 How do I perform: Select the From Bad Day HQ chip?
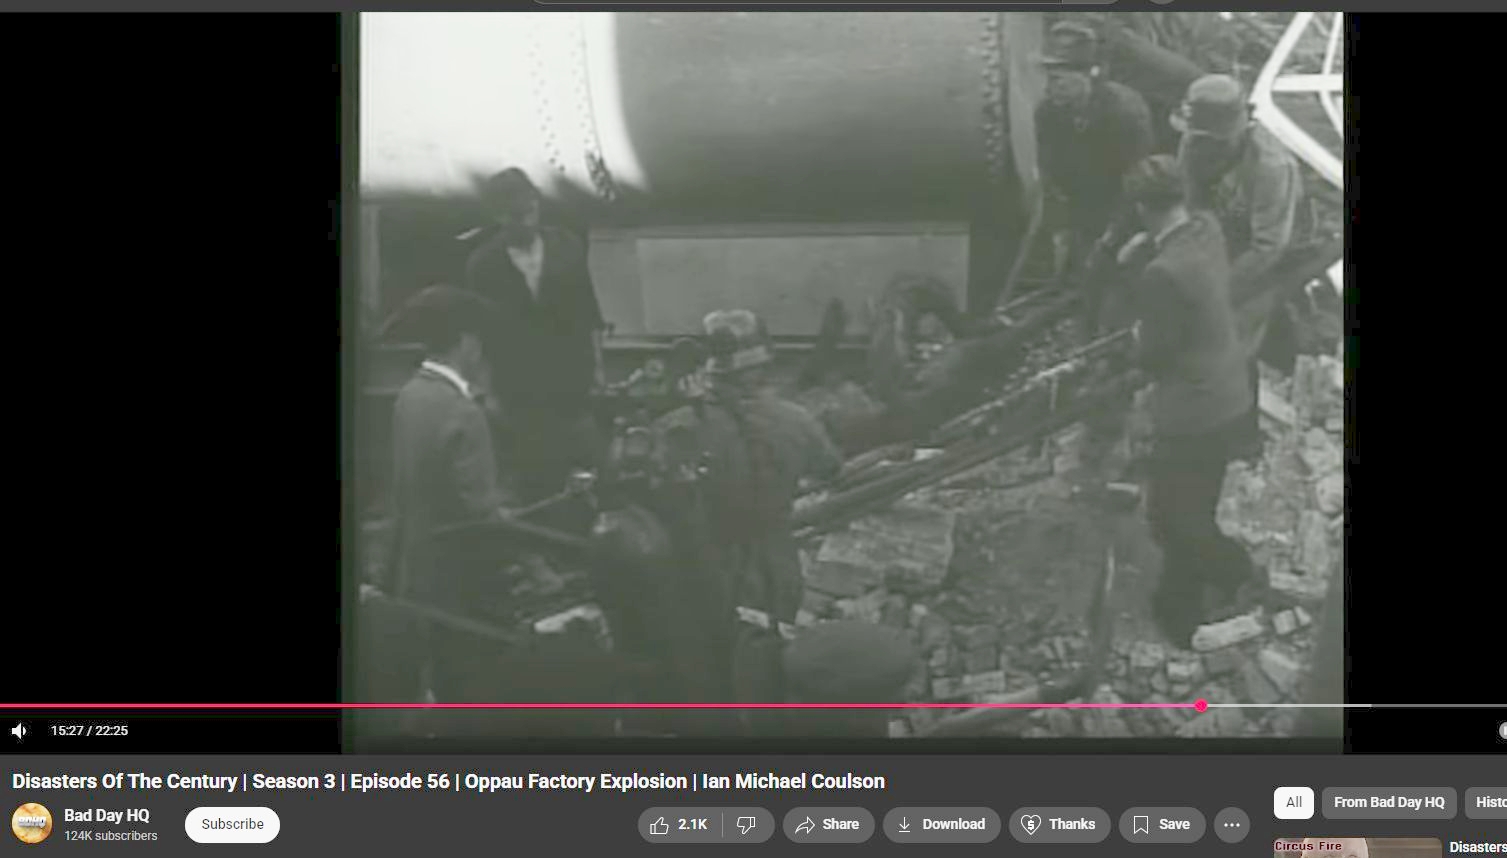click(x=1389, y=802)
